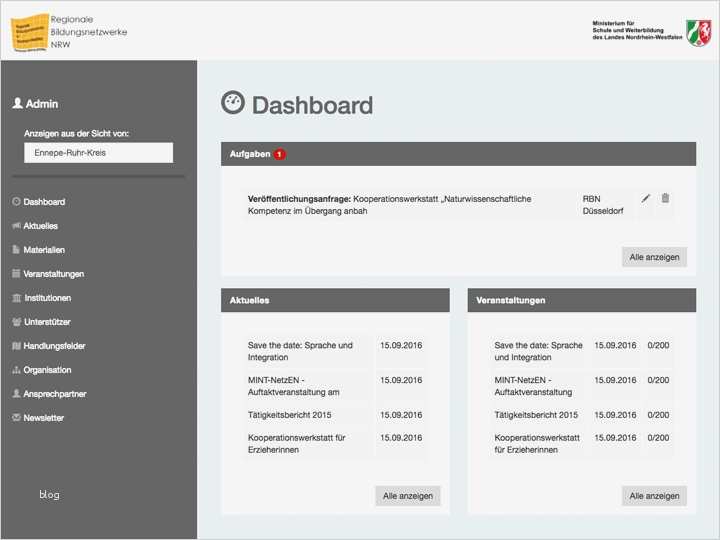The height and width of the screenshot is (540, 720).
Task: Open Newsletter in the sidebar
Action: [44, 418]
